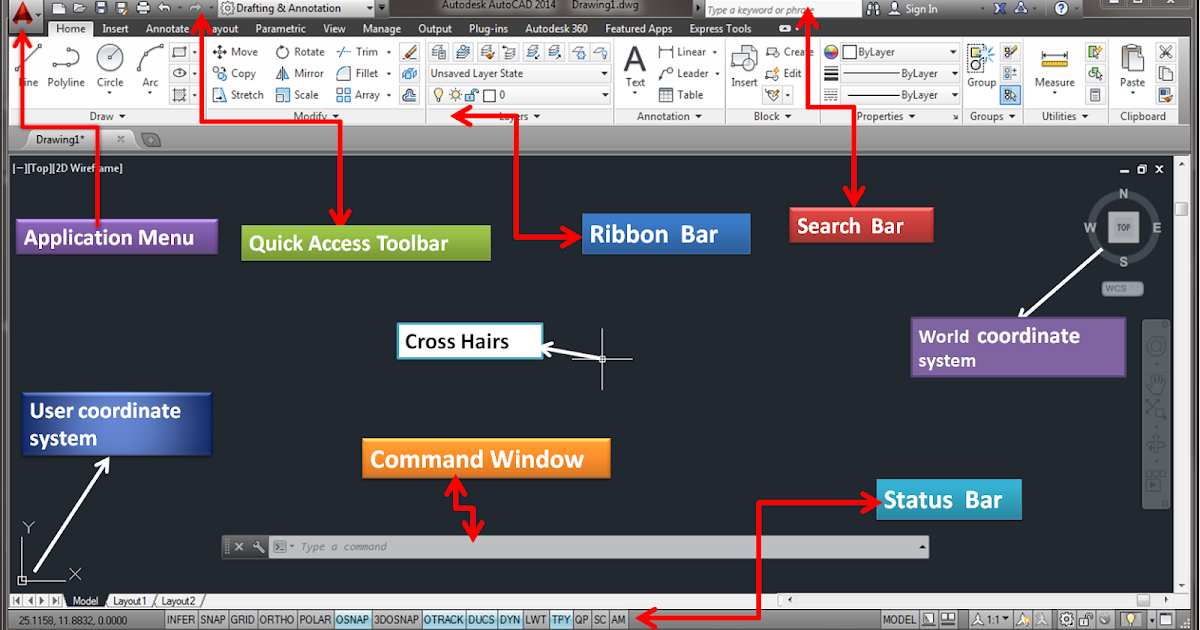Image resolution: width=1200 pixels, height=630 pixels.
Task: Toggle SNAP mode in status bar
Action: tap(213, 621)
